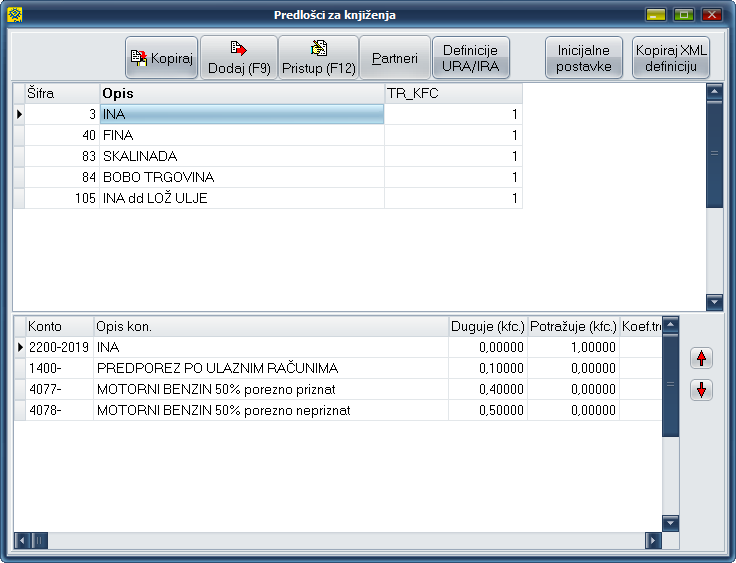Screen dimensions: 736x563
Task: Open Definicije URA/IRA
Action: (x=470, y=58)
